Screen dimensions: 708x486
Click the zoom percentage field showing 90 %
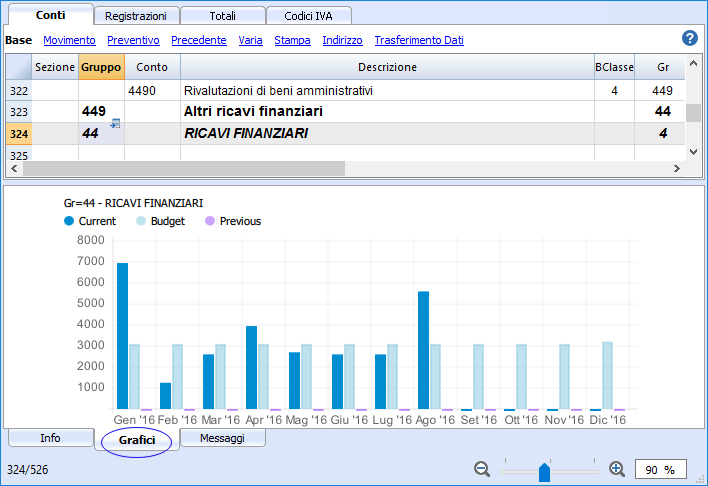point(661,469)
